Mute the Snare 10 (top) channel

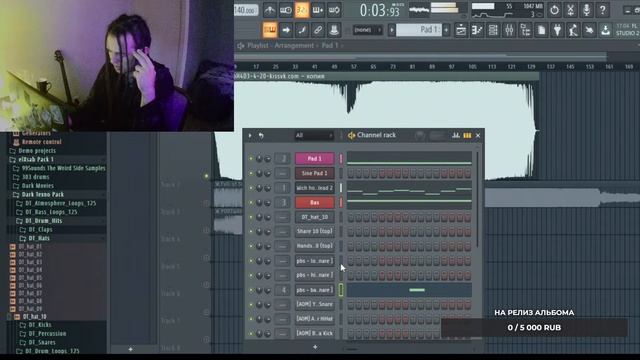(251, 231)
